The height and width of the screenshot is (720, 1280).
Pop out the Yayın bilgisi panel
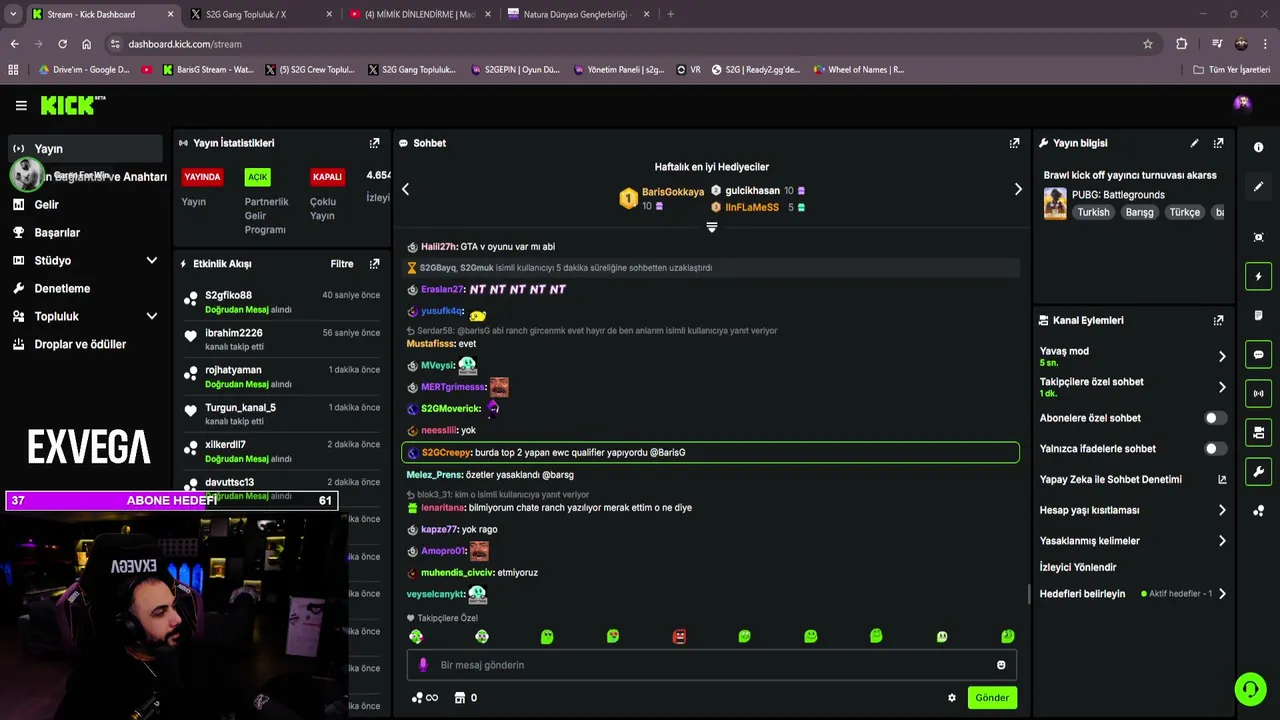tap(1218, 143)
